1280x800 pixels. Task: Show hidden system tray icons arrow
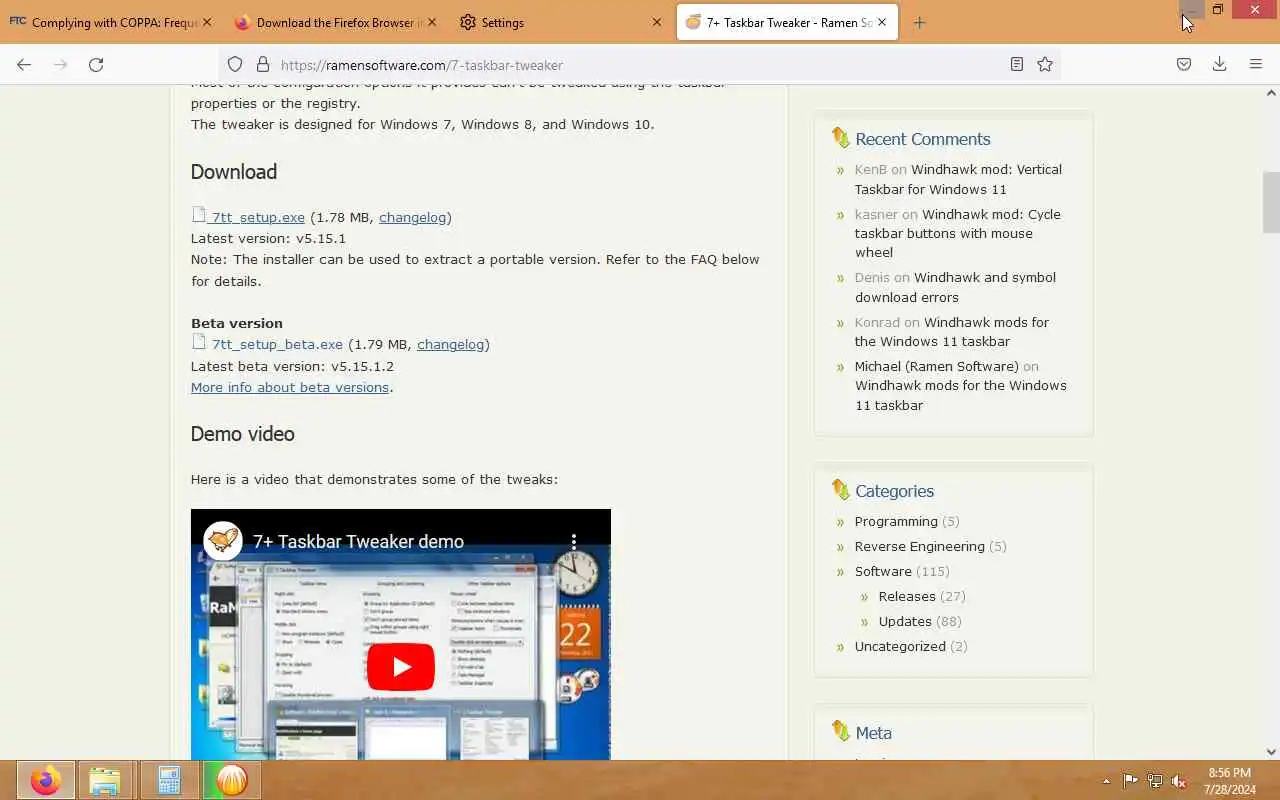pos(1106,781)
